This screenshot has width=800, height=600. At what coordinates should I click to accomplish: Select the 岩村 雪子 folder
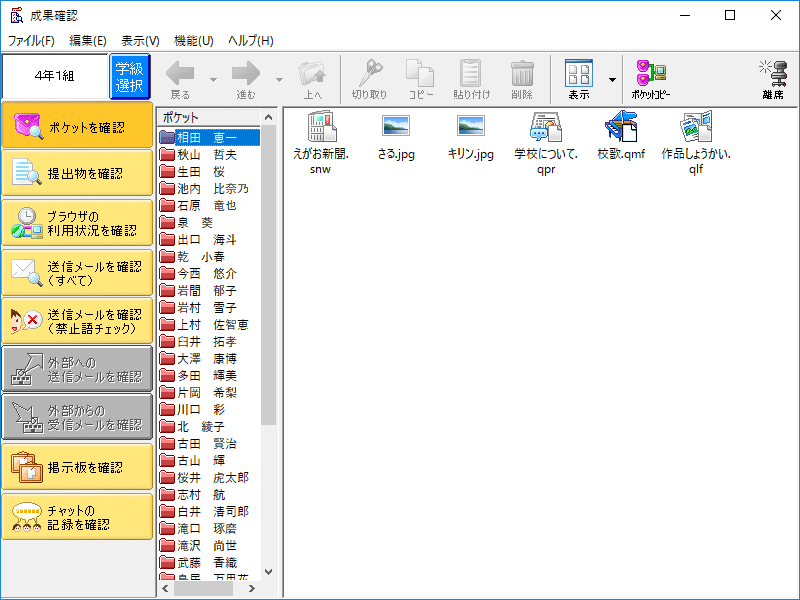click(x=198, y=308)
